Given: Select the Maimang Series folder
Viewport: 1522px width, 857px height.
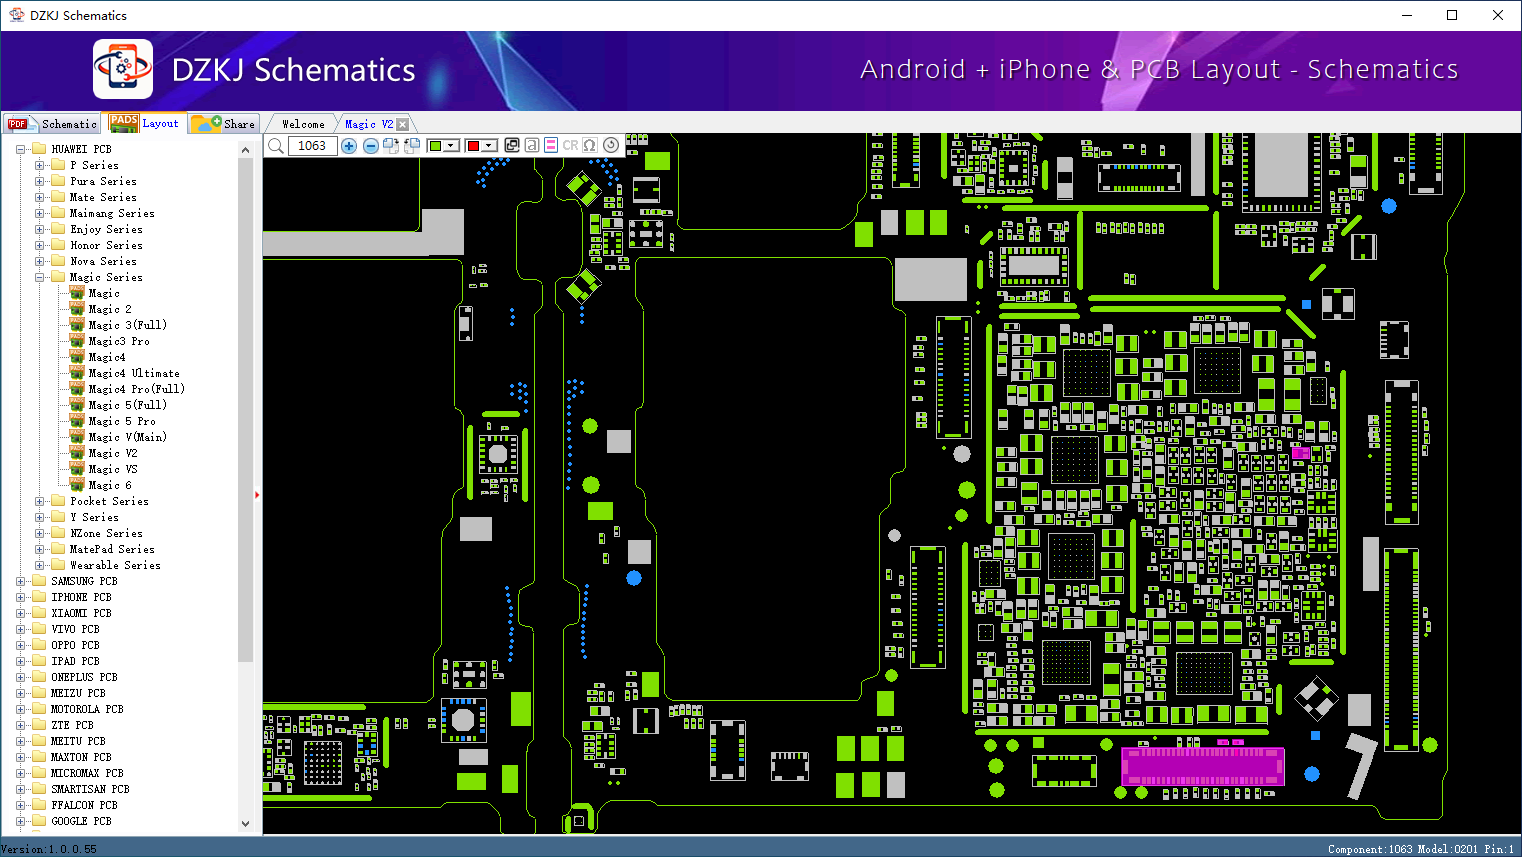Looking at the screenshot, I should (112, 213).
